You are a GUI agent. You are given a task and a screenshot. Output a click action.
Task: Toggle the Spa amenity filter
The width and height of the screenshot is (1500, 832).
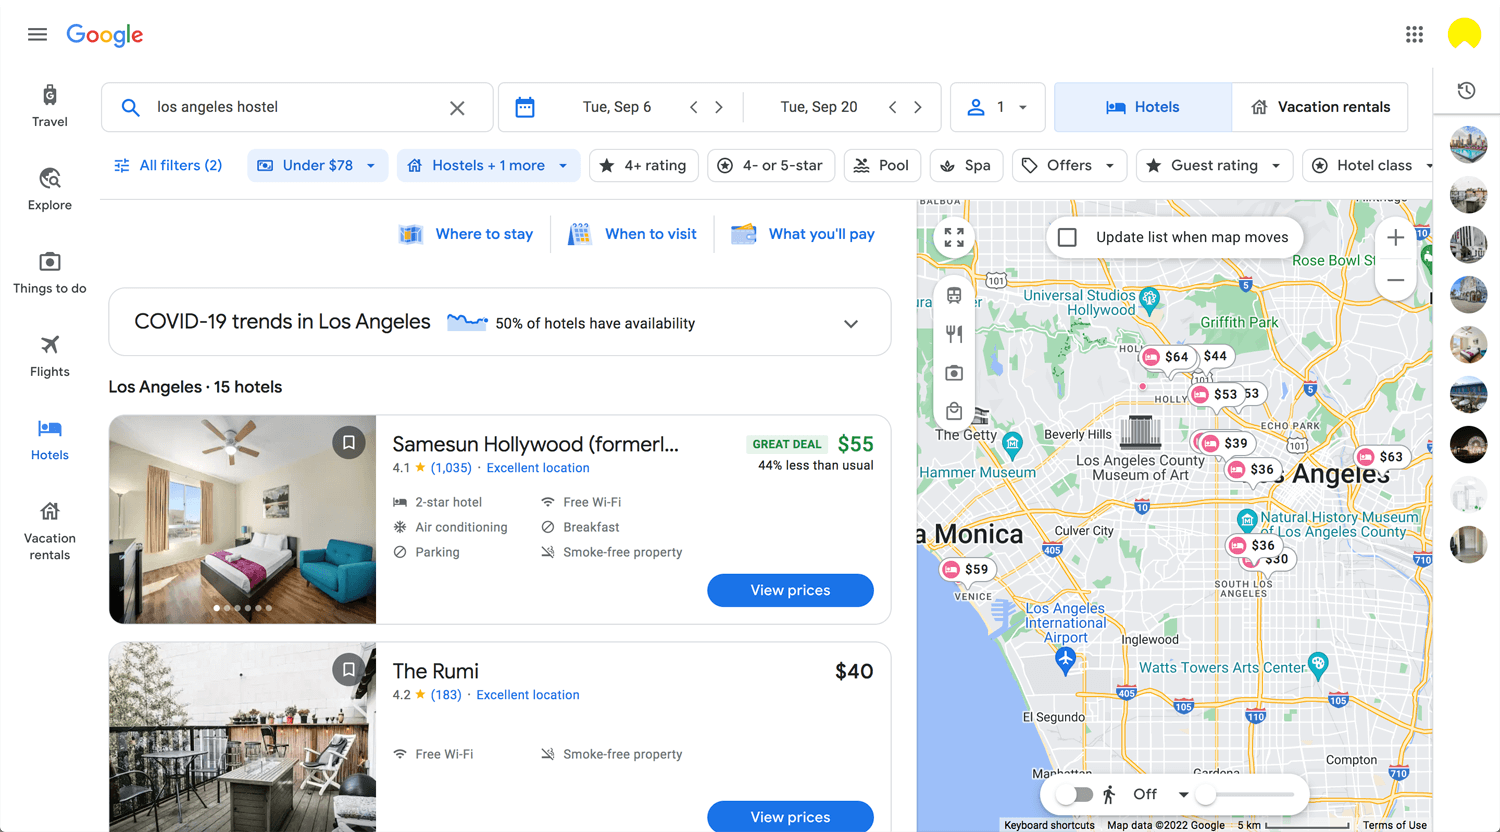[966, 166]
